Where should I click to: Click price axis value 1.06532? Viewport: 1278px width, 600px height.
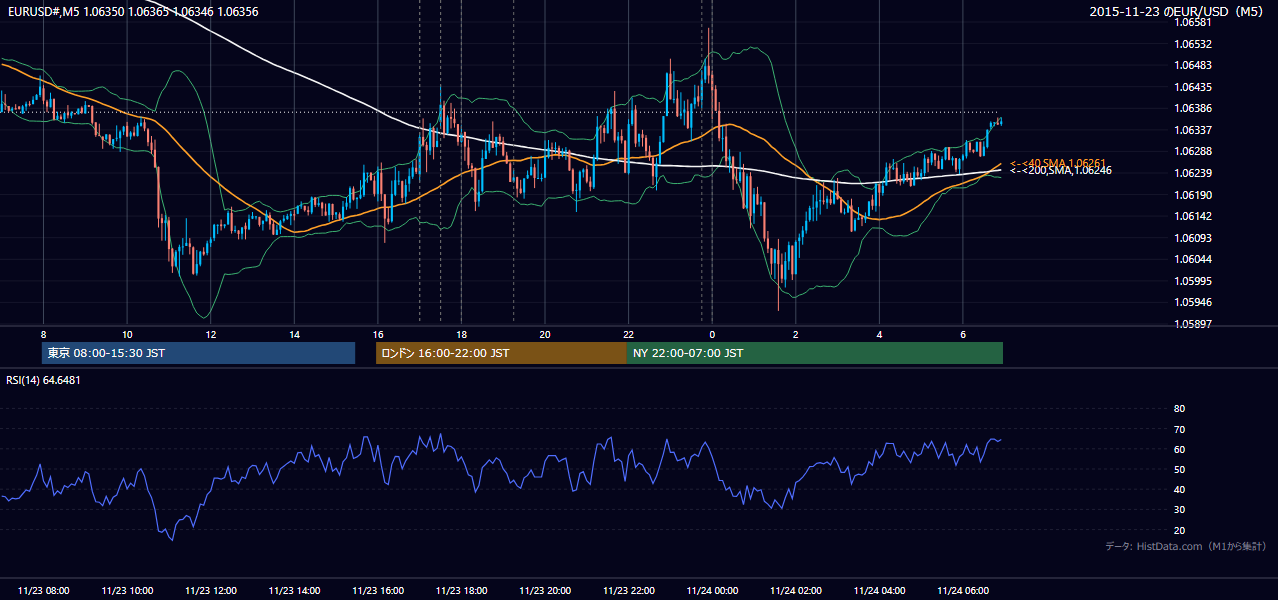[x=1192, y=44]
